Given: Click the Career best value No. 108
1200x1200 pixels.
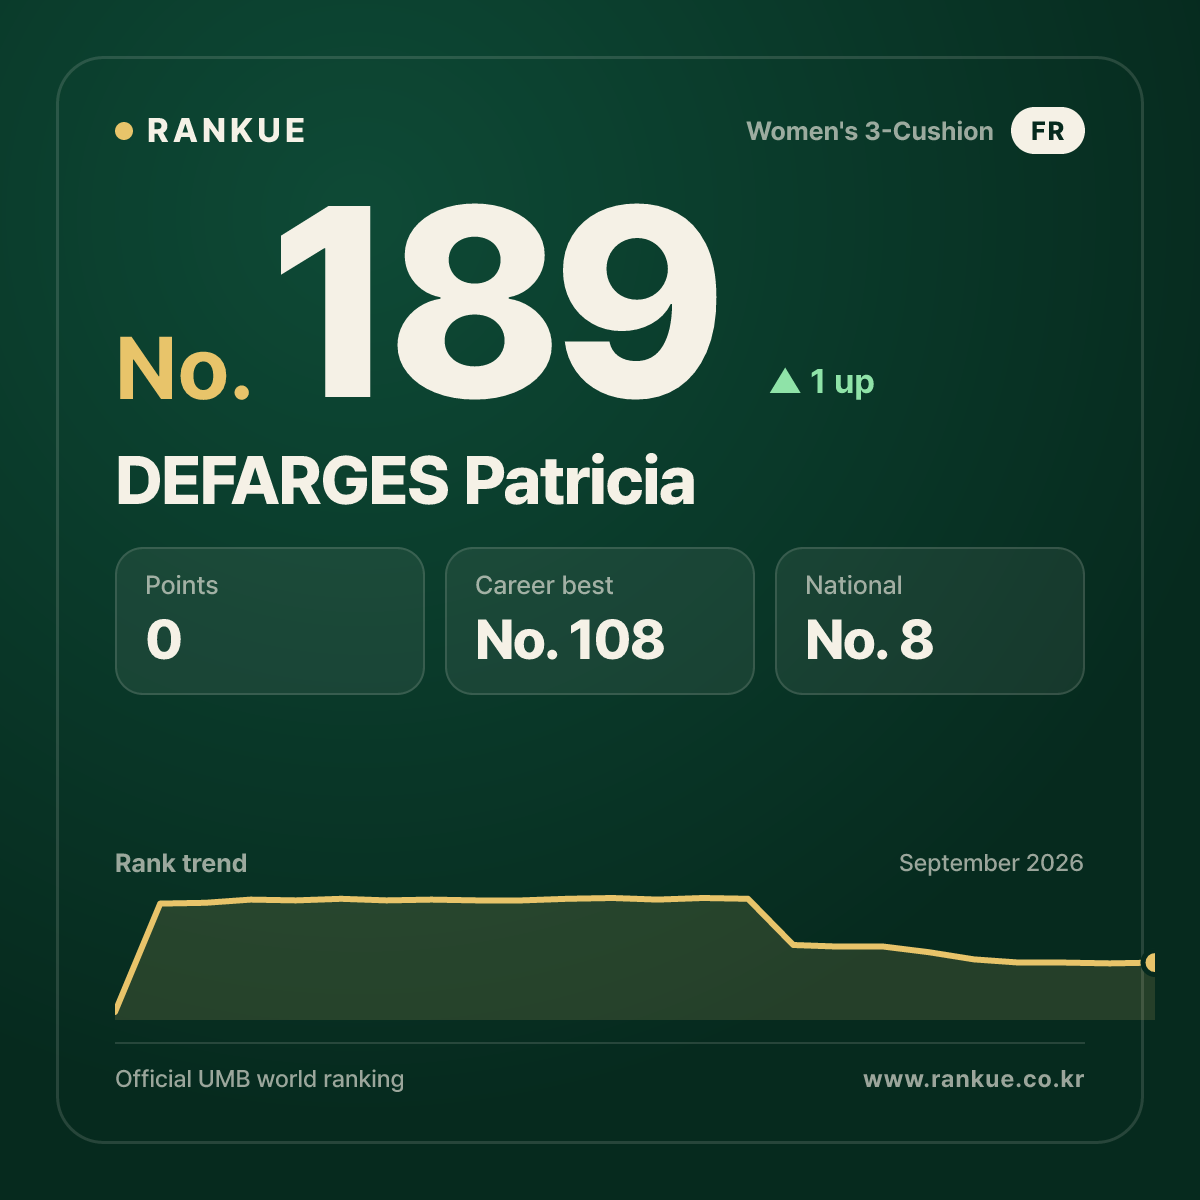Looking at the screenshot, I should point(570,640).
